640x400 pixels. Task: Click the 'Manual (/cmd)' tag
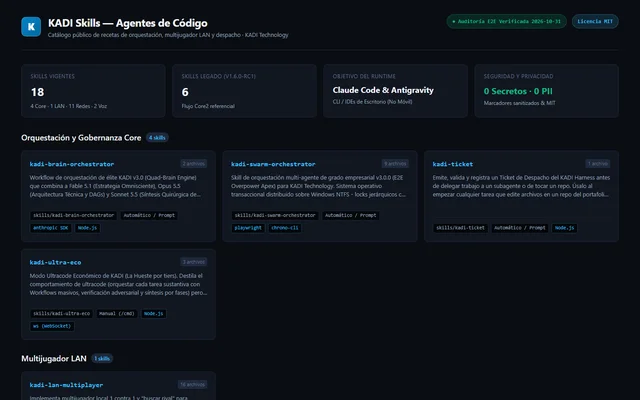(x=117, y=314)
